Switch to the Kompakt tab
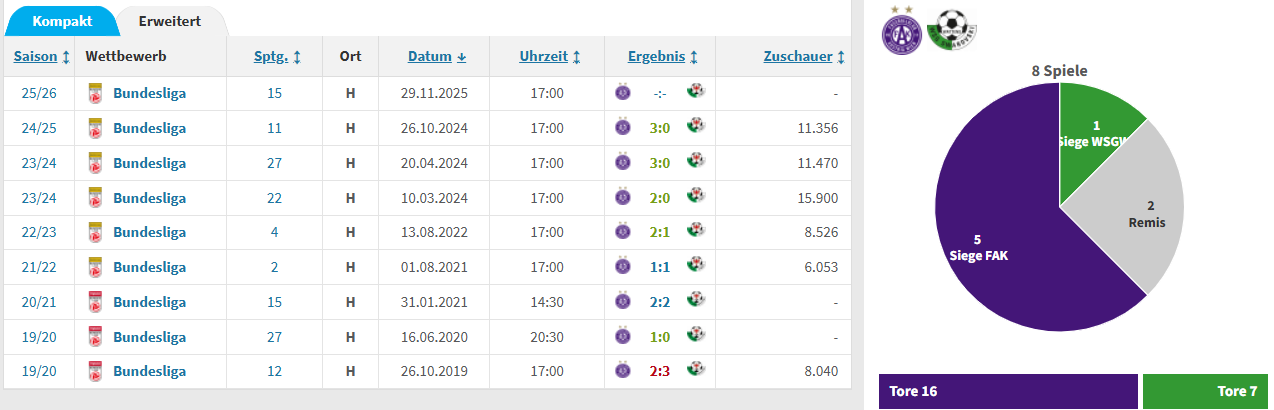This screenshot has width=1274, height=410. 62,20
